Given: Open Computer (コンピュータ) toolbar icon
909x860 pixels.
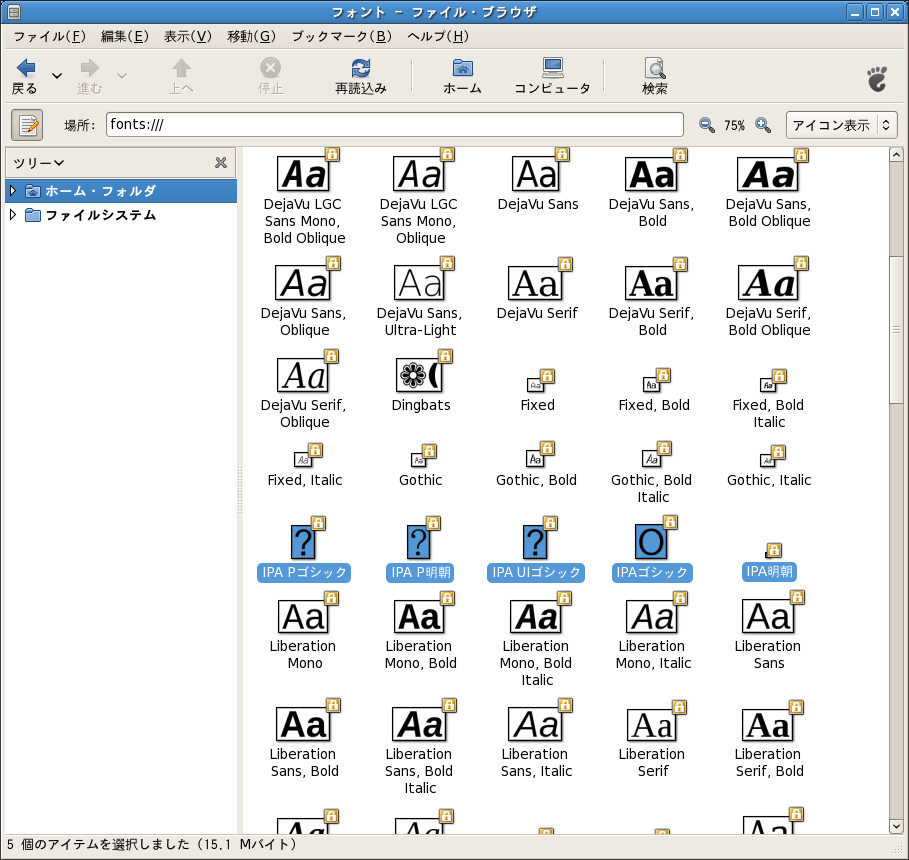Looking at the screenshot, I should pos(552,68).
